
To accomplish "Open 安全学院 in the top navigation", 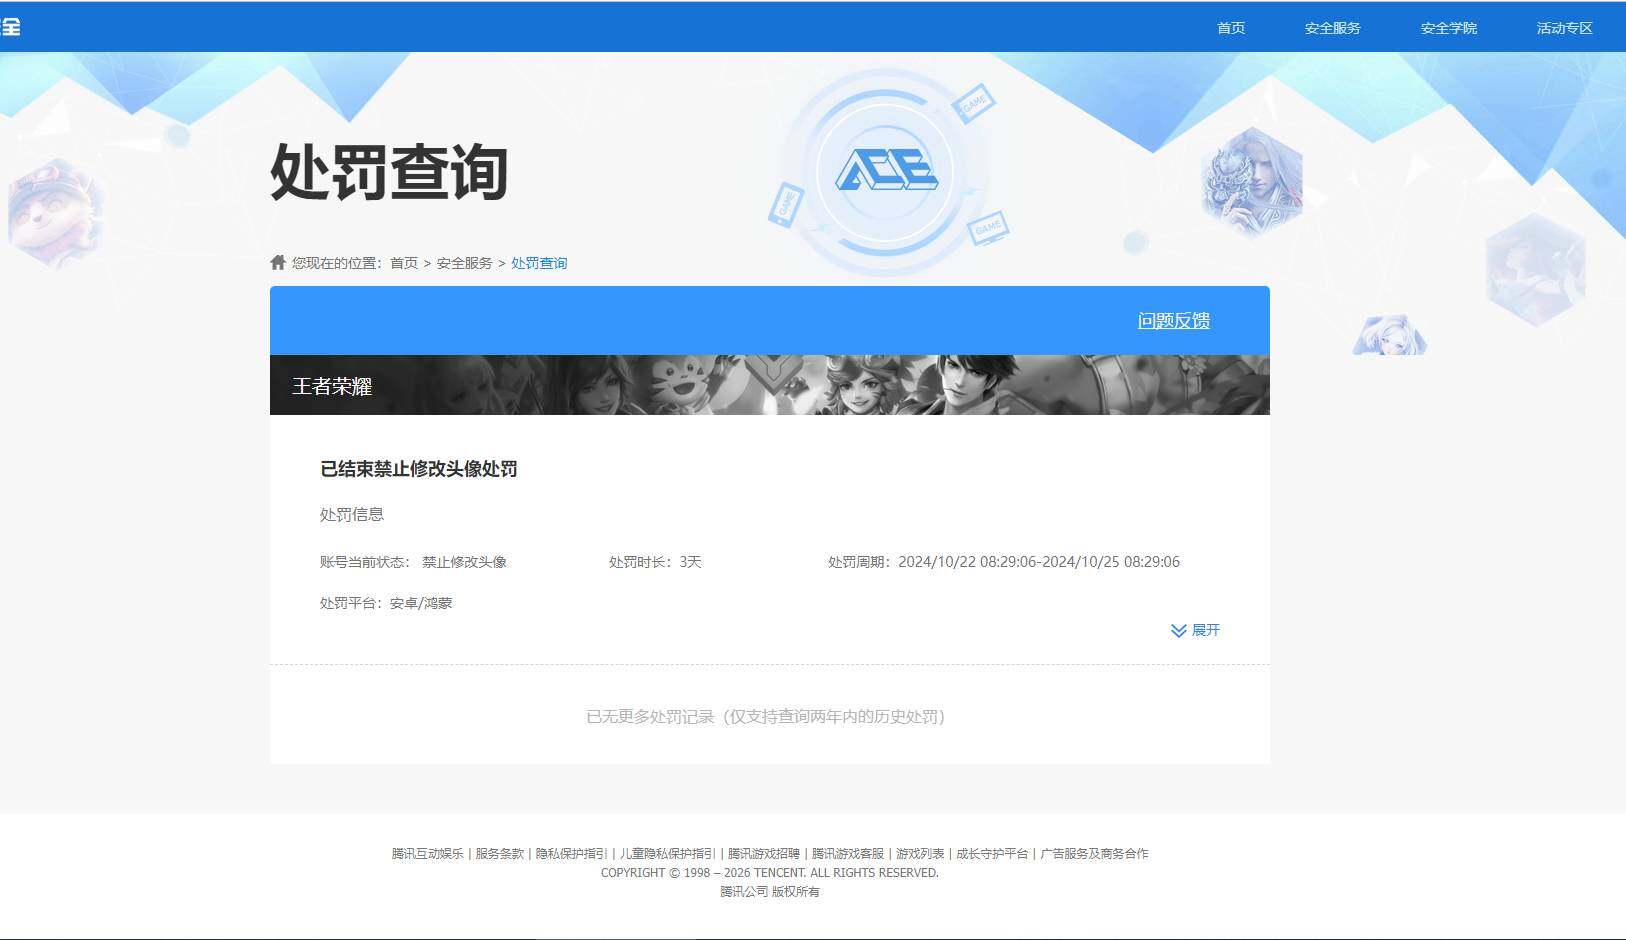I will (1448, 28).
